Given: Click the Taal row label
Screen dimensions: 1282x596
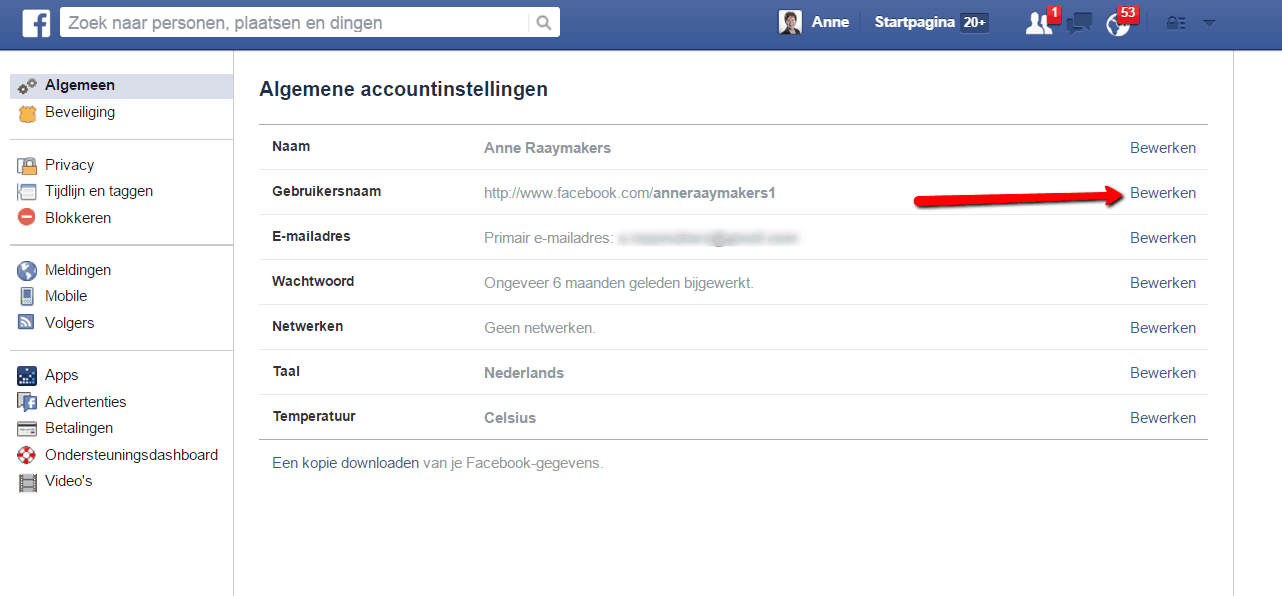Looking at the screenshot, I should tap(286, 371).
